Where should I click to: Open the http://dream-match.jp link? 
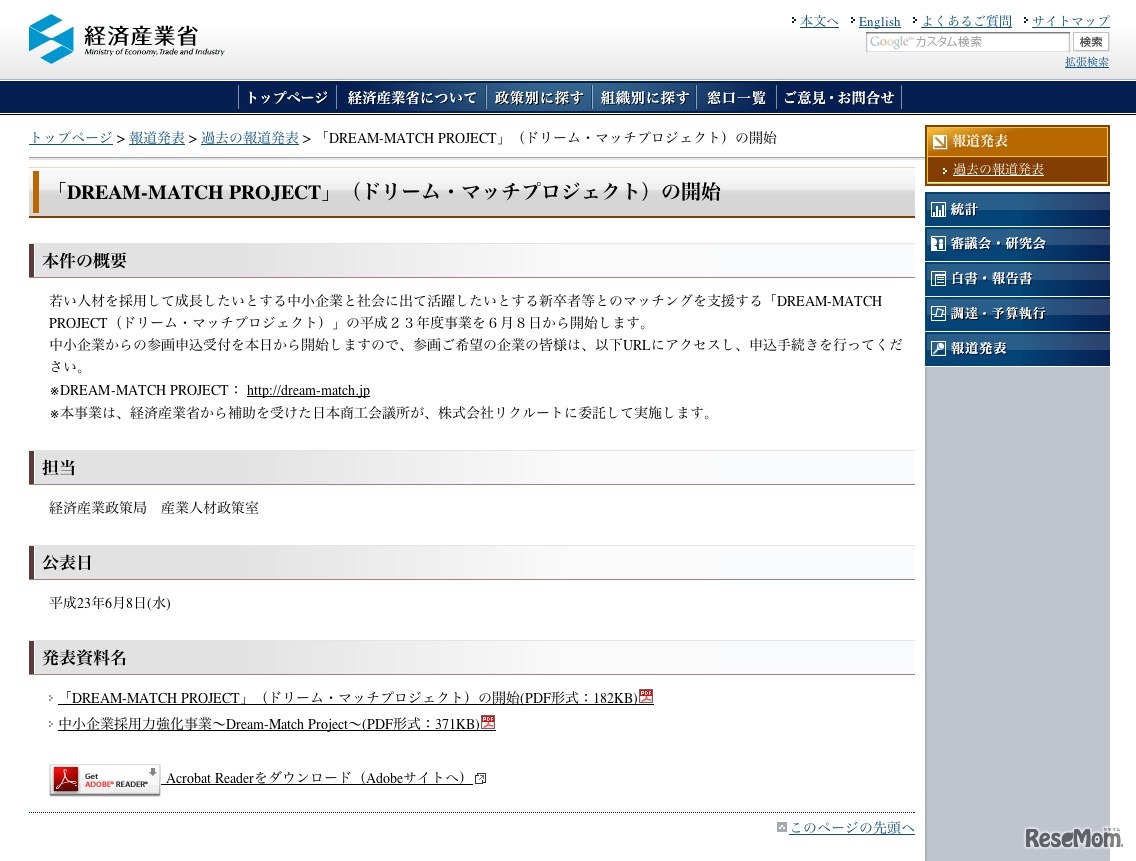click(x=308, y=390)
